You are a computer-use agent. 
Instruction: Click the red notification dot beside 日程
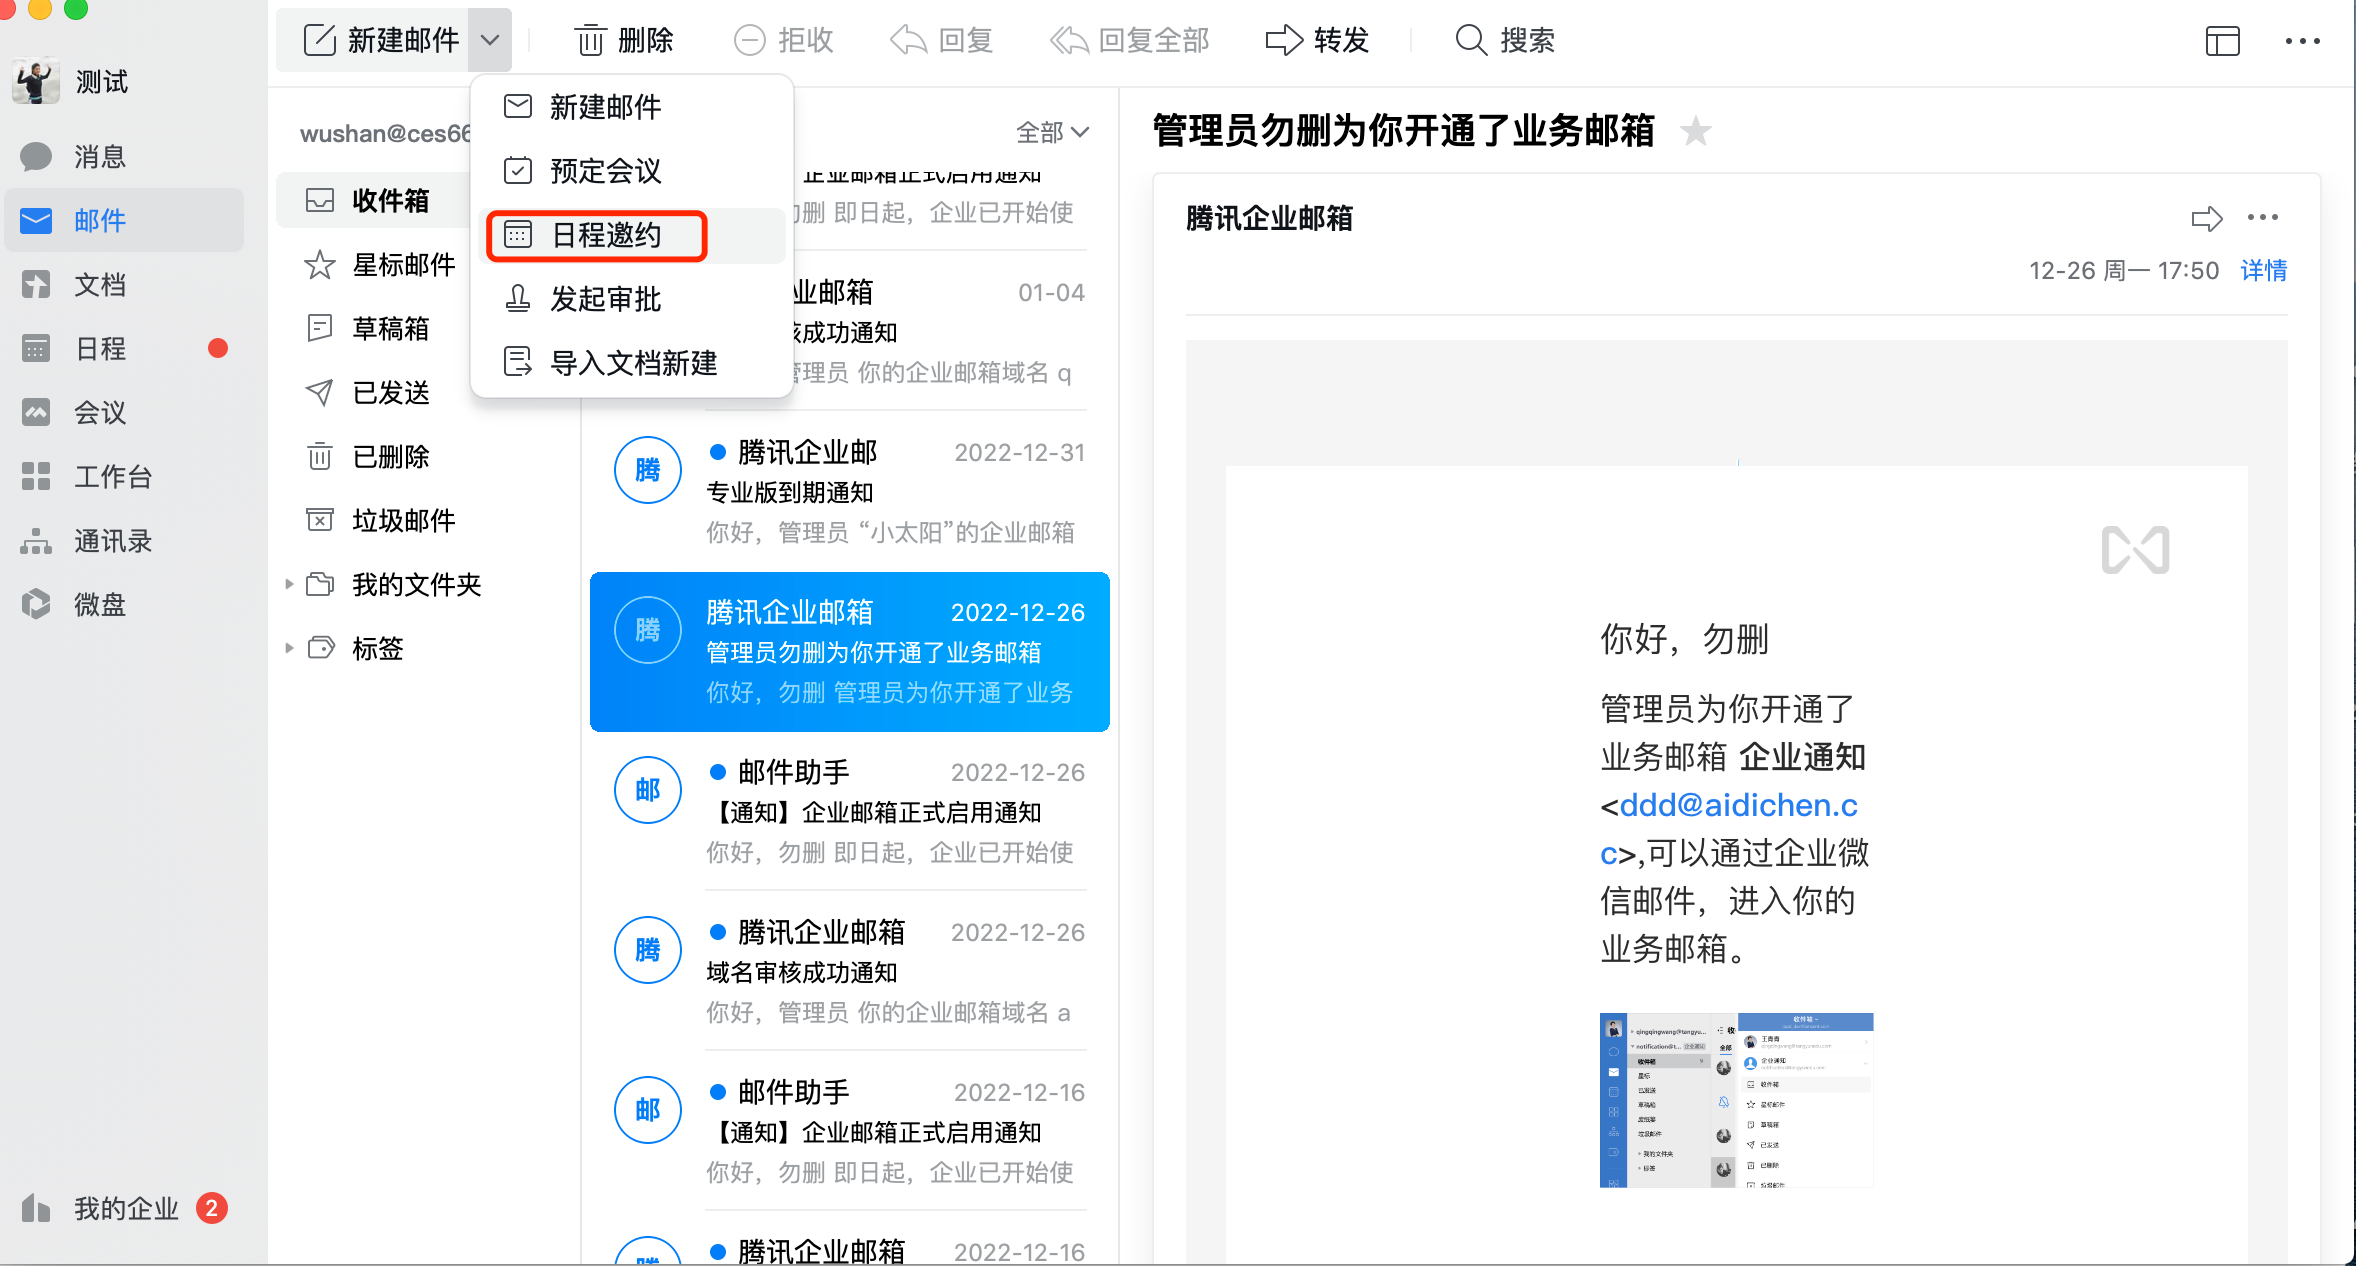pos(217,348)
